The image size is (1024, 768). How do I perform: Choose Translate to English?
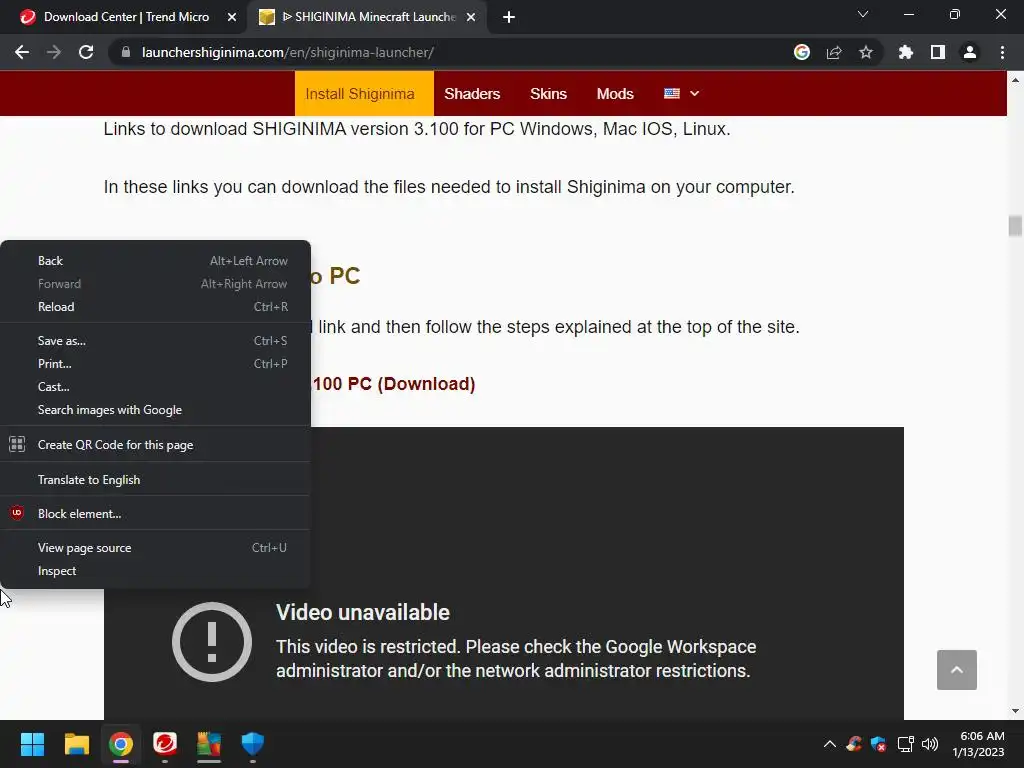[x=155, y=480]
